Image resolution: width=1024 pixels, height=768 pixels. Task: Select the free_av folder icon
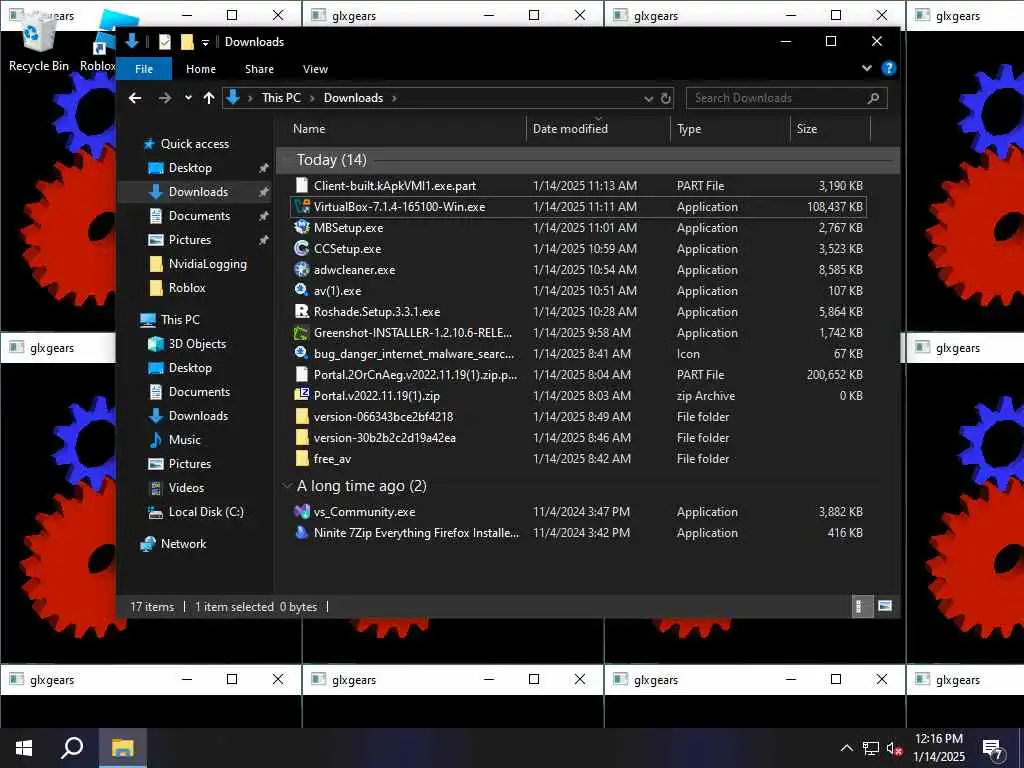pyautogui.click(x=302, y=458)
